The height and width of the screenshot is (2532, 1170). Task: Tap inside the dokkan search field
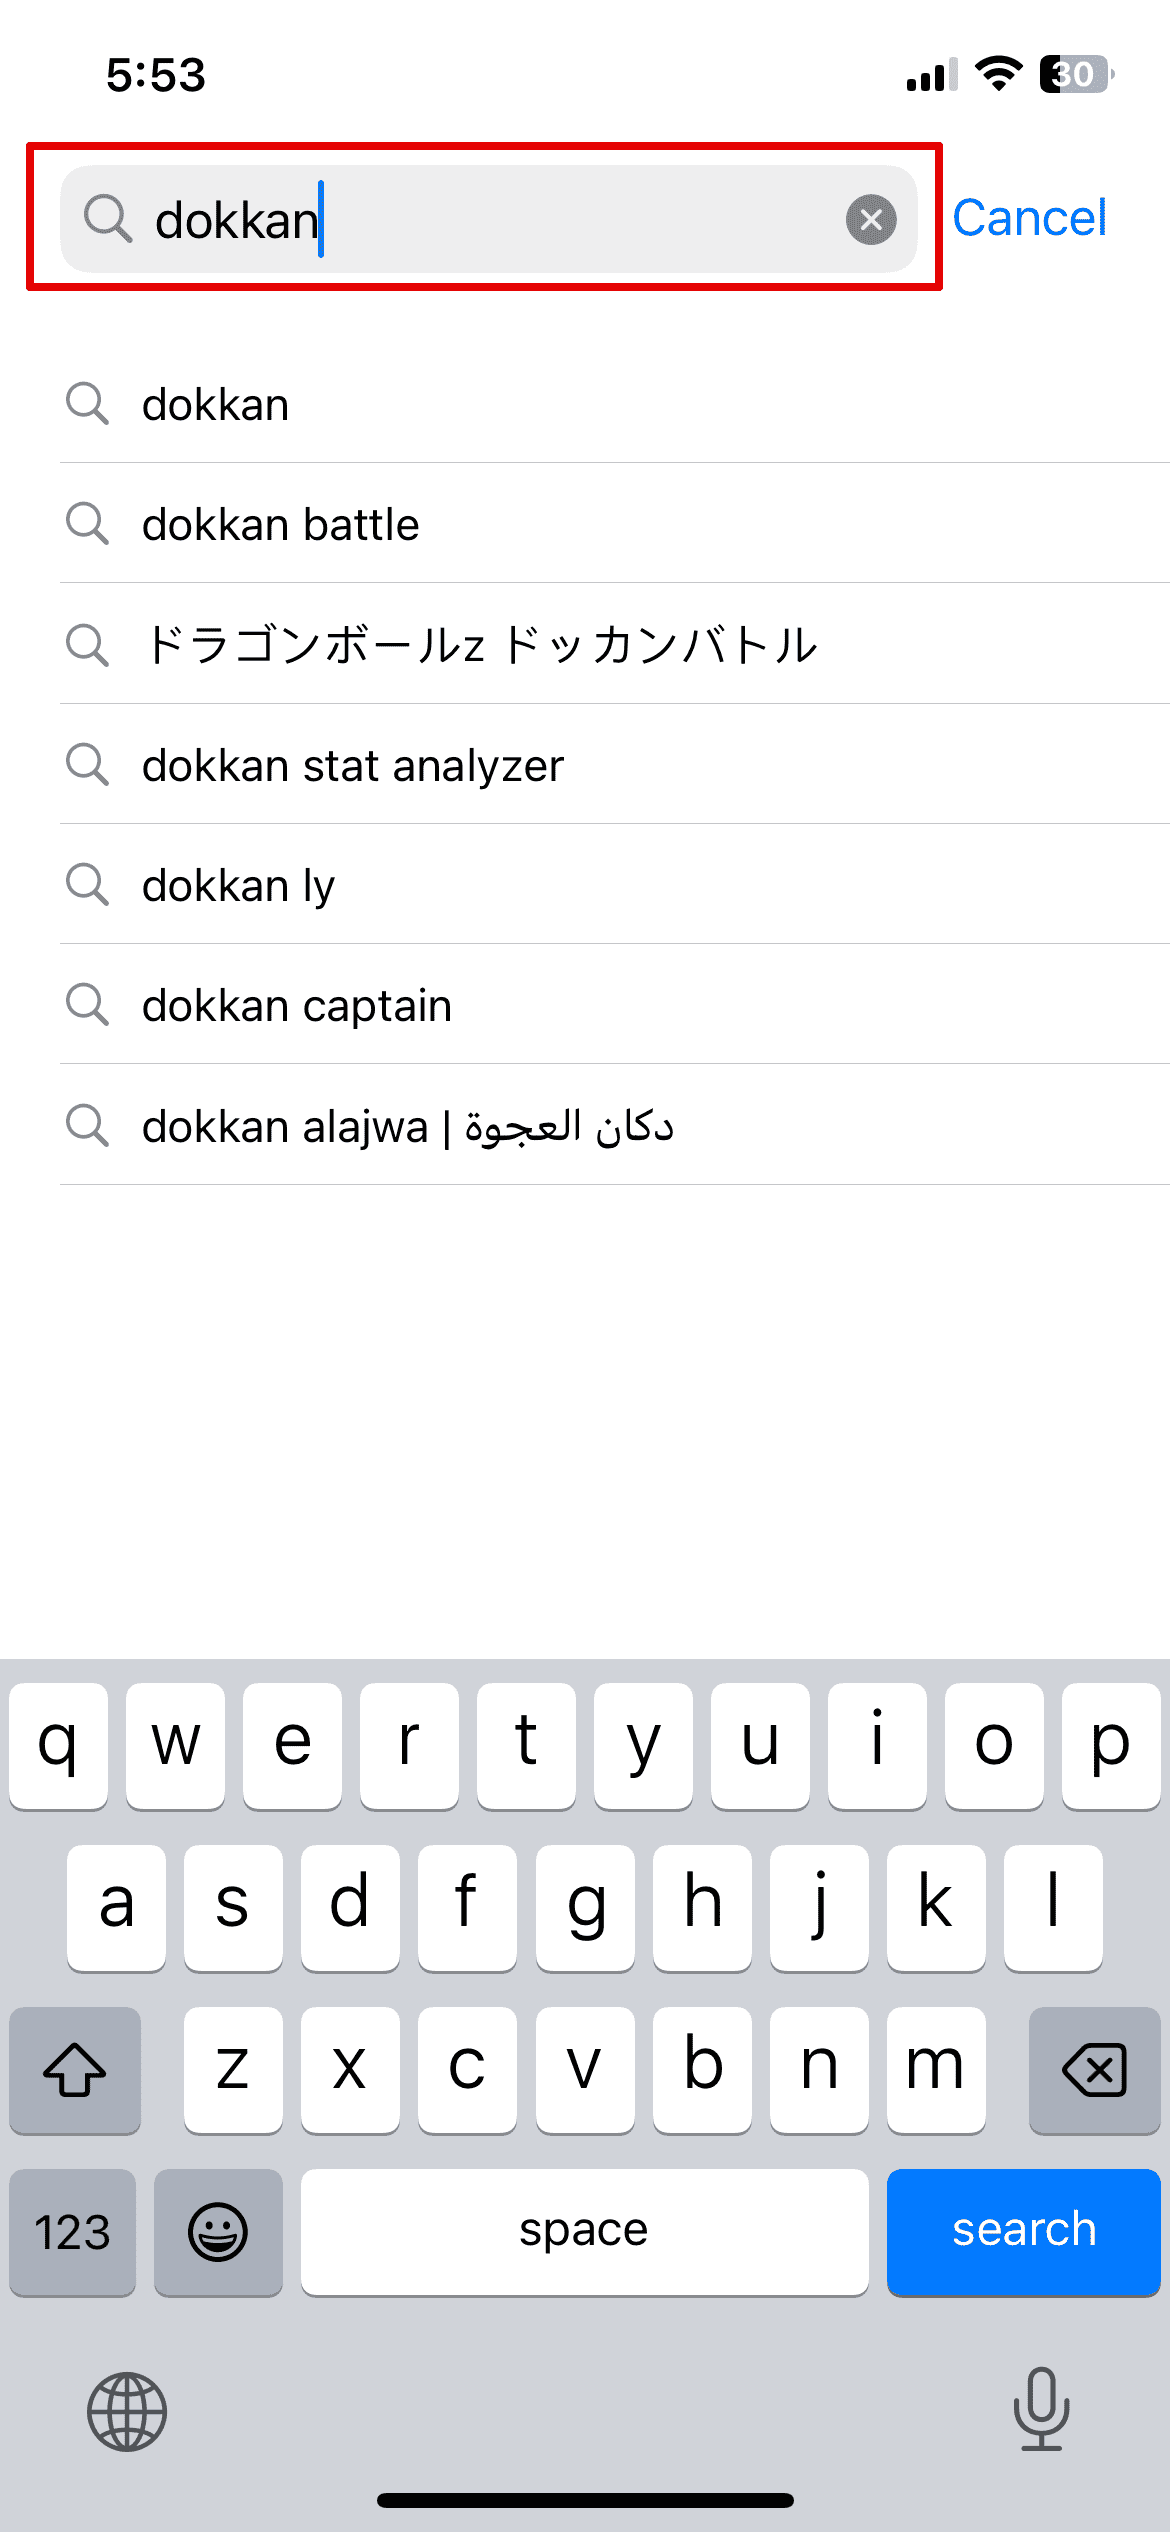(500, 219)
